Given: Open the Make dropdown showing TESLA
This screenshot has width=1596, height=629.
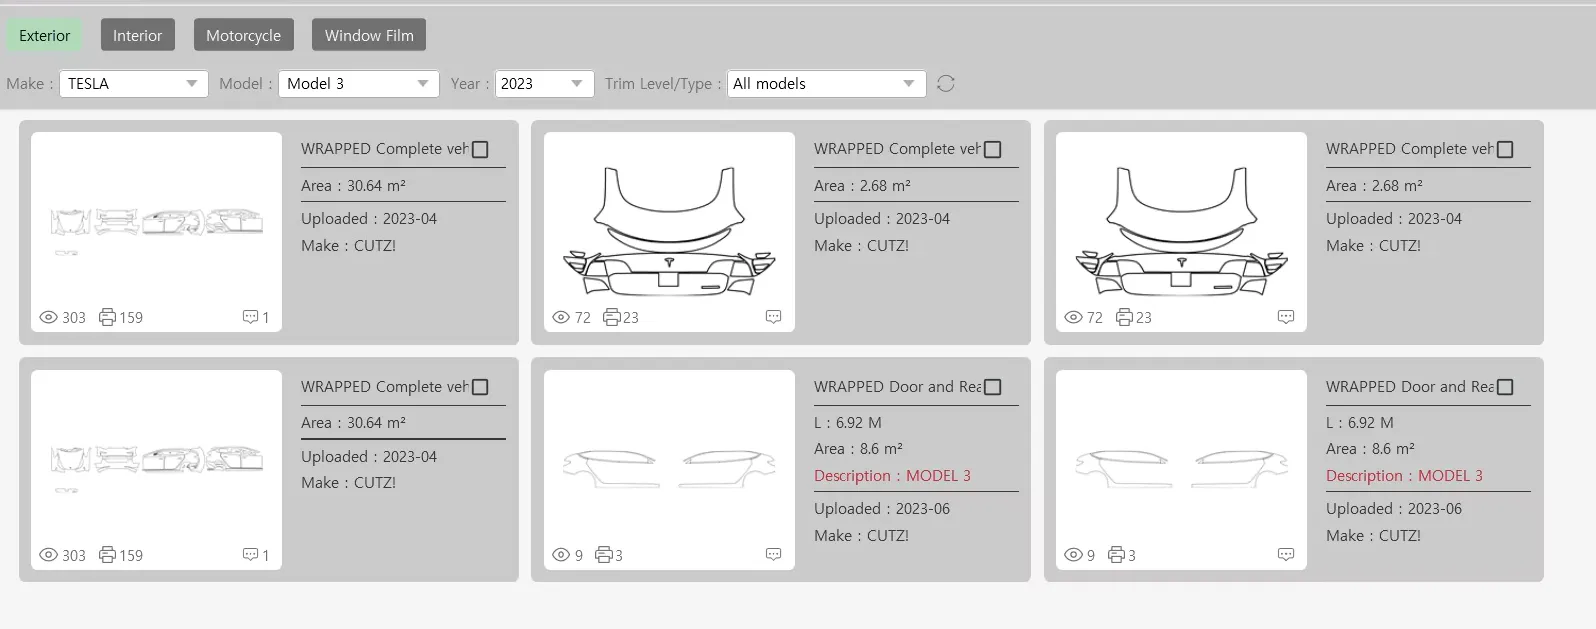Looking at the screenshot, I should (134, 84).
